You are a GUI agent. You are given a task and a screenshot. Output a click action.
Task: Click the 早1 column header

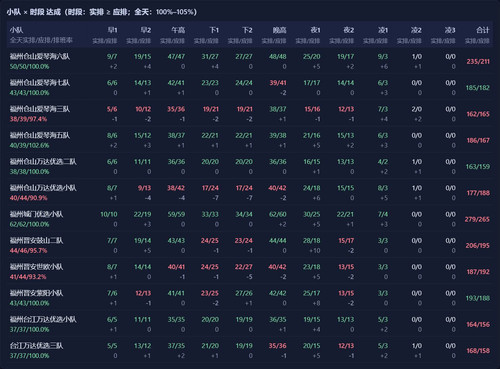112,30
